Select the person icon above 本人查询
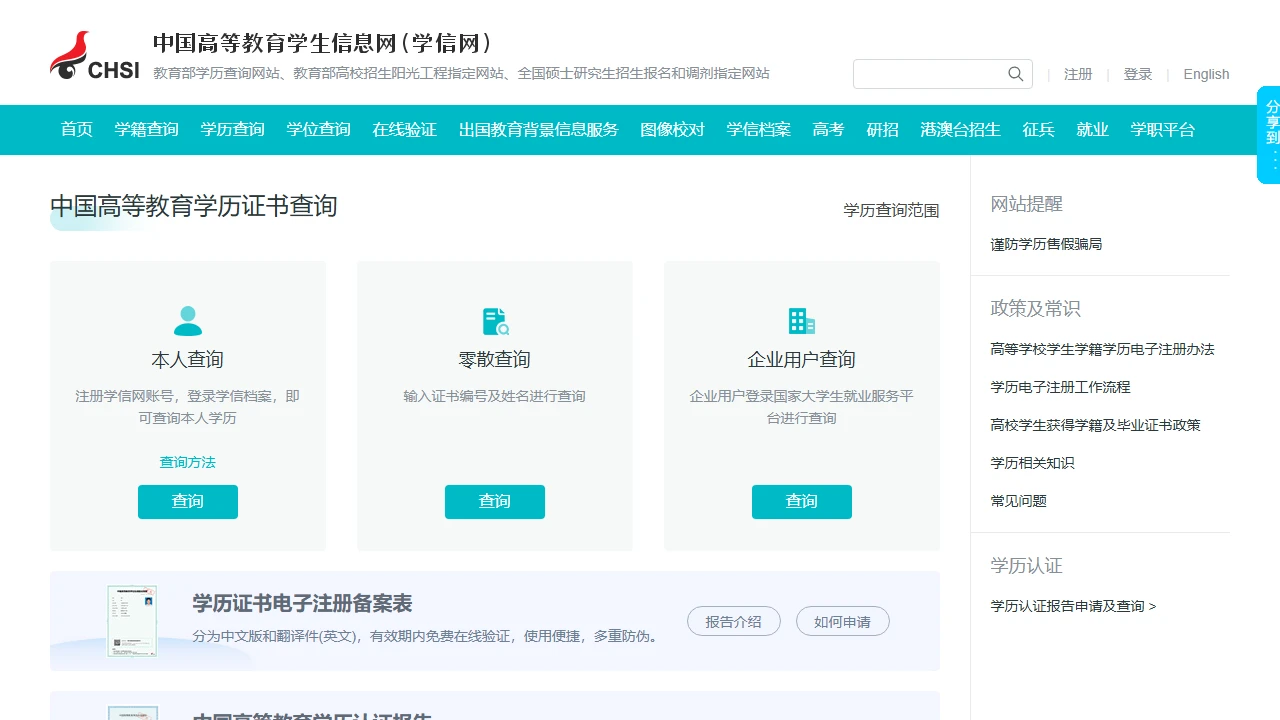The height and width of the screenshot is (720, 1280). [x=187, y=320]
